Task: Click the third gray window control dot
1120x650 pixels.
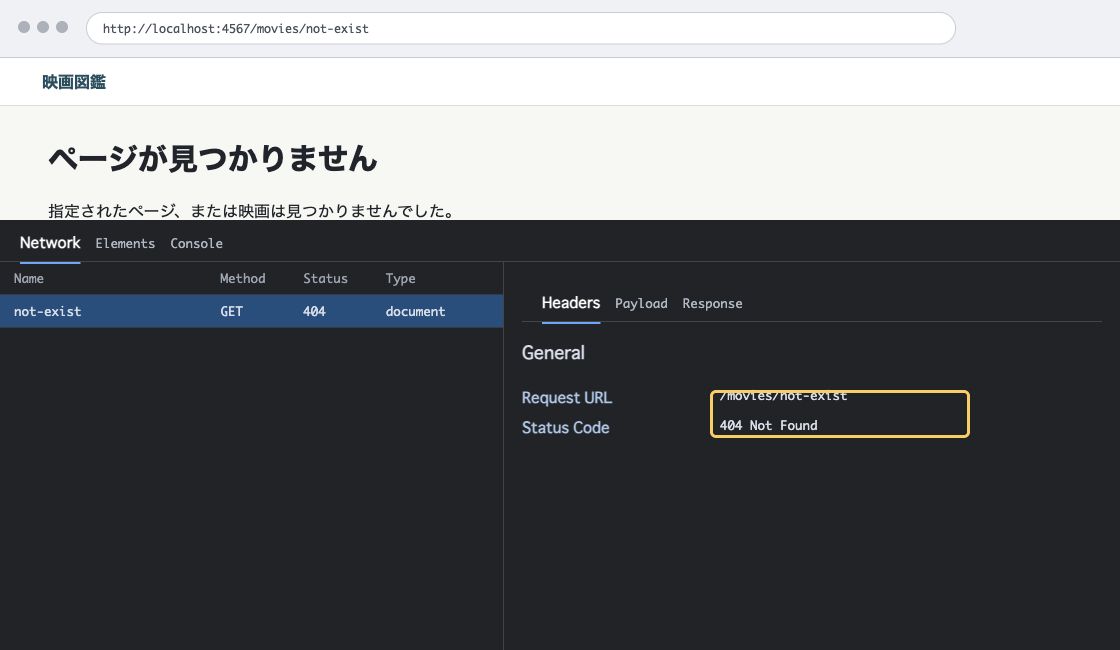Action: pyautogui.click(x=62, y=27)
